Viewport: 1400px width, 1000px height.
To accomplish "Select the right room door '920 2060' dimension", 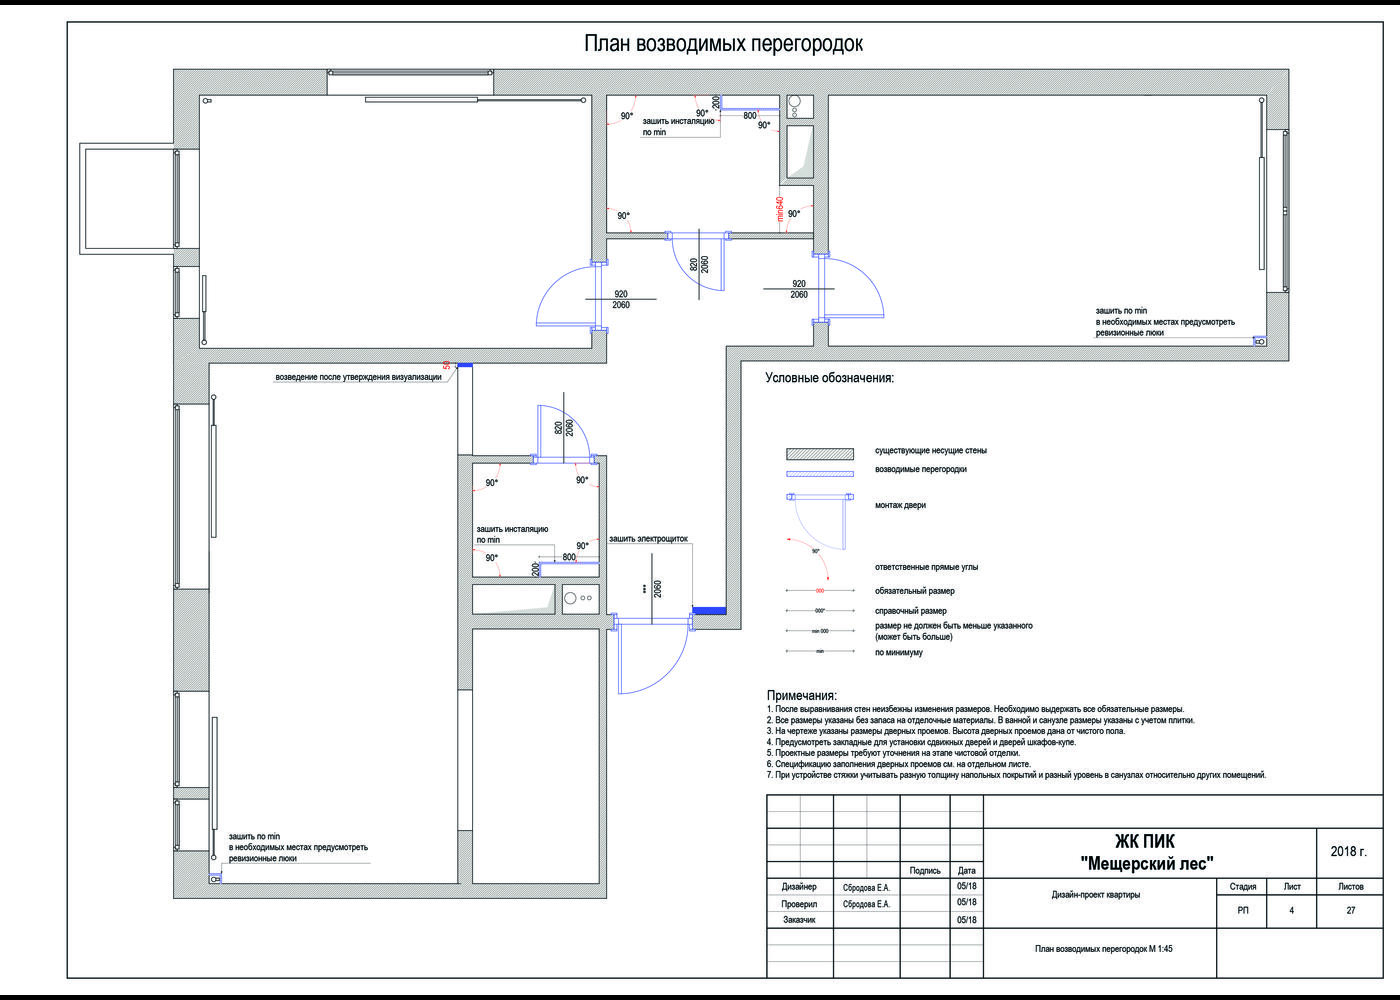I will [x=799, y=289].
